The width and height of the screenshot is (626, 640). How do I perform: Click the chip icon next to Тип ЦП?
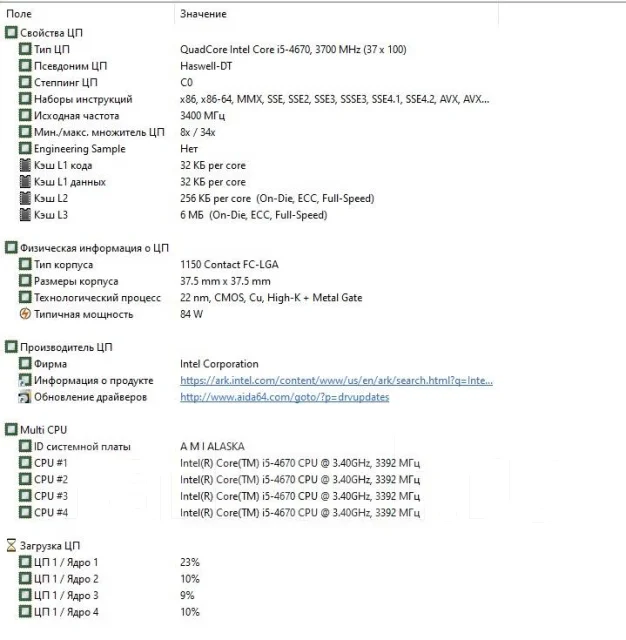(x=25, y=49)
